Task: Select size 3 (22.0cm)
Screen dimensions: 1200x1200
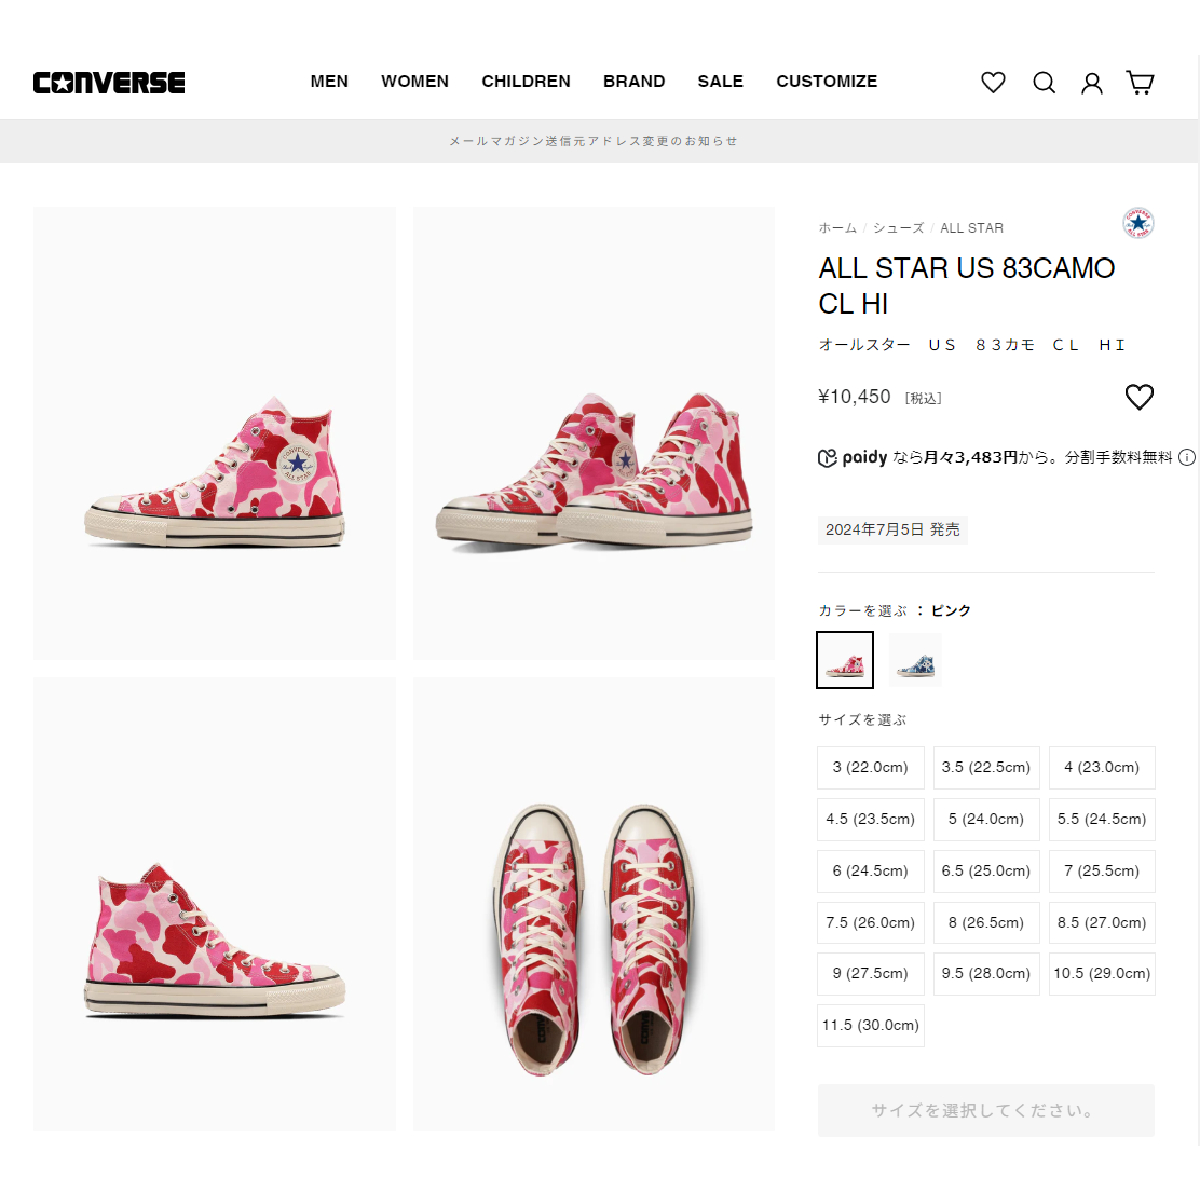Action: click(870, 767)
